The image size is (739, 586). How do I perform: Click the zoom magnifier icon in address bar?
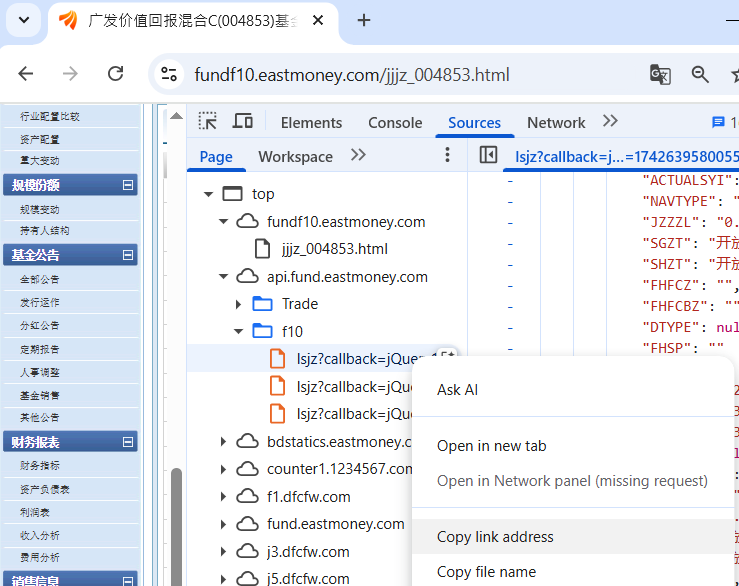coord(700,74)
